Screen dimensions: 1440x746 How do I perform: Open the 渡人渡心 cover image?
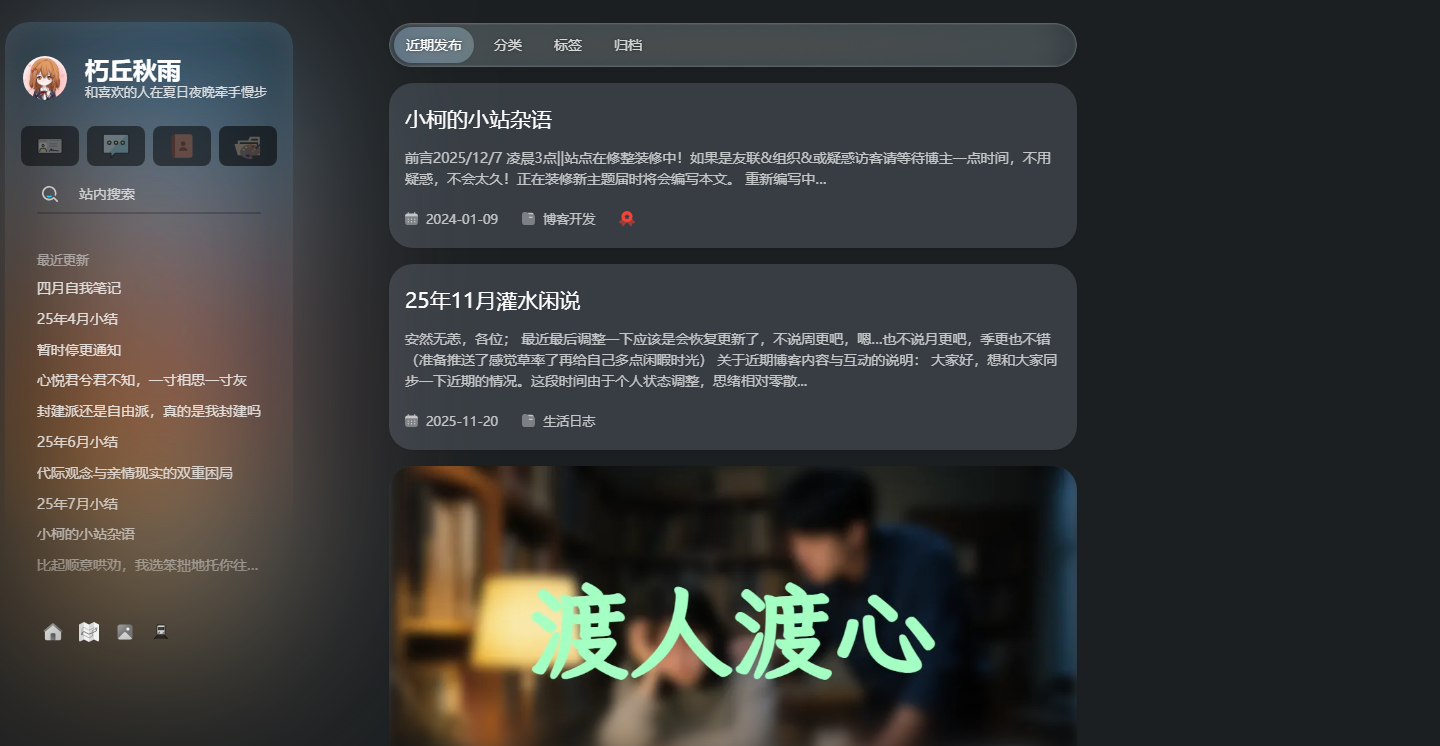(x=733, y=606)
